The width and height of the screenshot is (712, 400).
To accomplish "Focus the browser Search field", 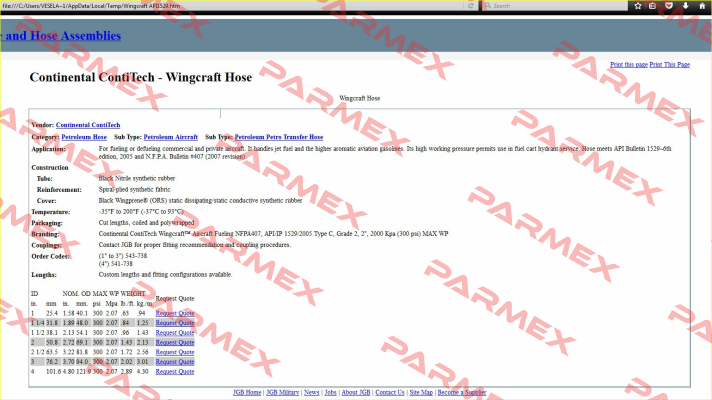I will point(555,5).
